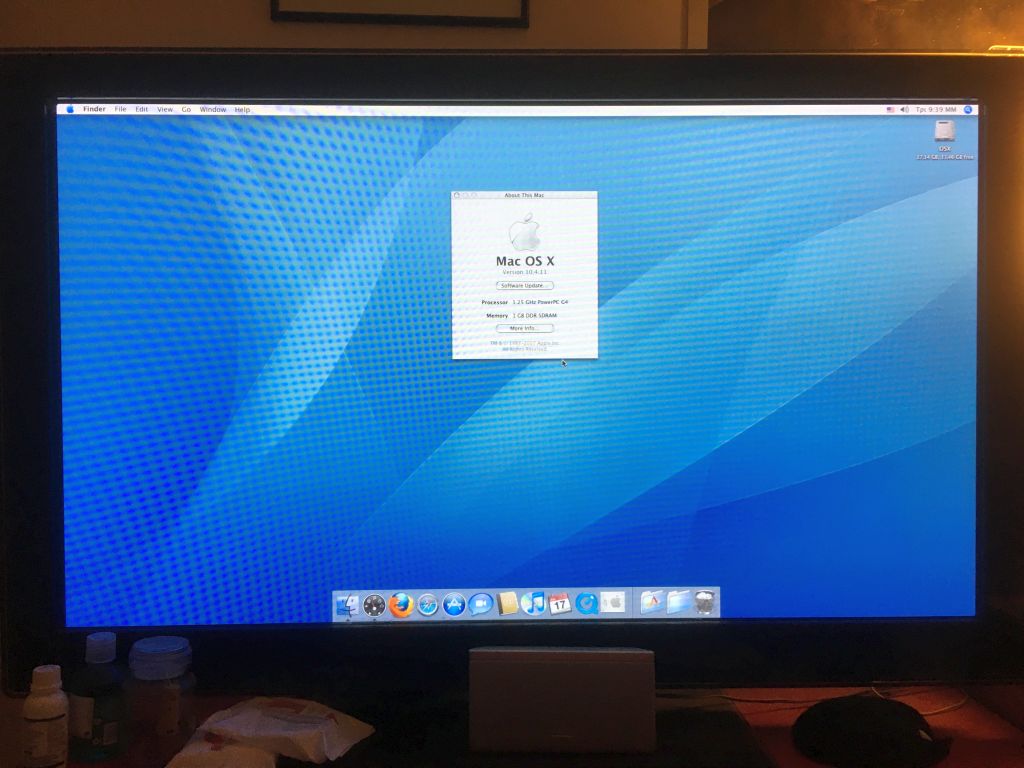Open the View menu

[x=165, y=110]
